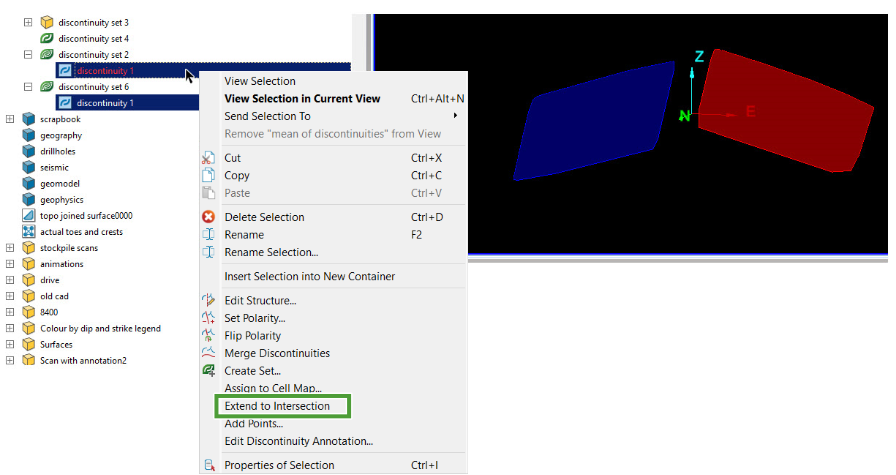The width and height of the screenshot is (896, 475).
Task: Click the Create Set icon
Action: 209,370
